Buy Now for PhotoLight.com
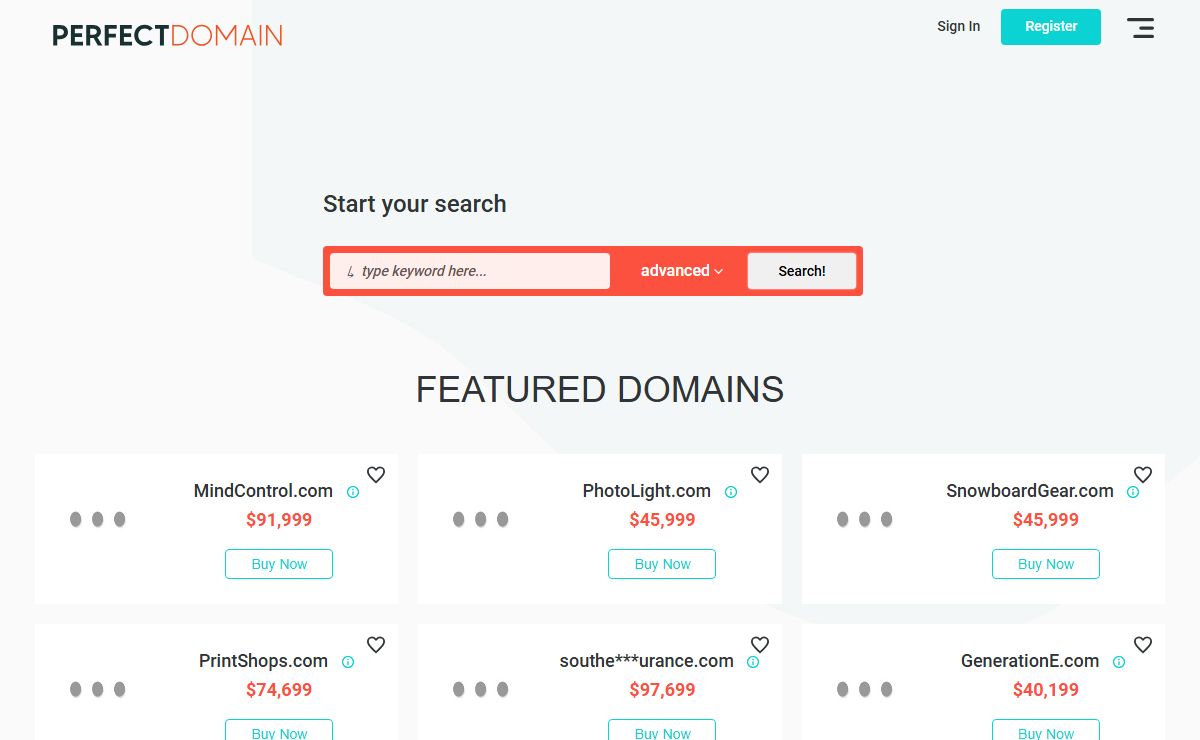The height and width of the screenshot is (740, 1200). [x=662, y=564]
